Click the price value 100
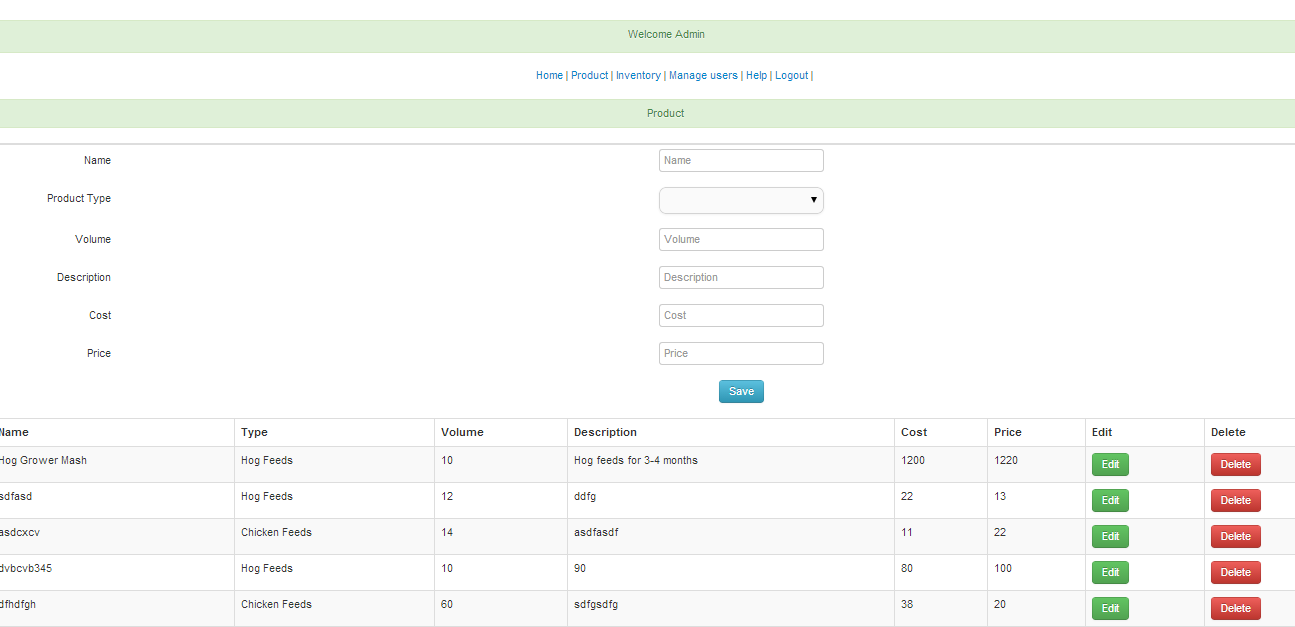1295x627 pixels. [1003, 568]
